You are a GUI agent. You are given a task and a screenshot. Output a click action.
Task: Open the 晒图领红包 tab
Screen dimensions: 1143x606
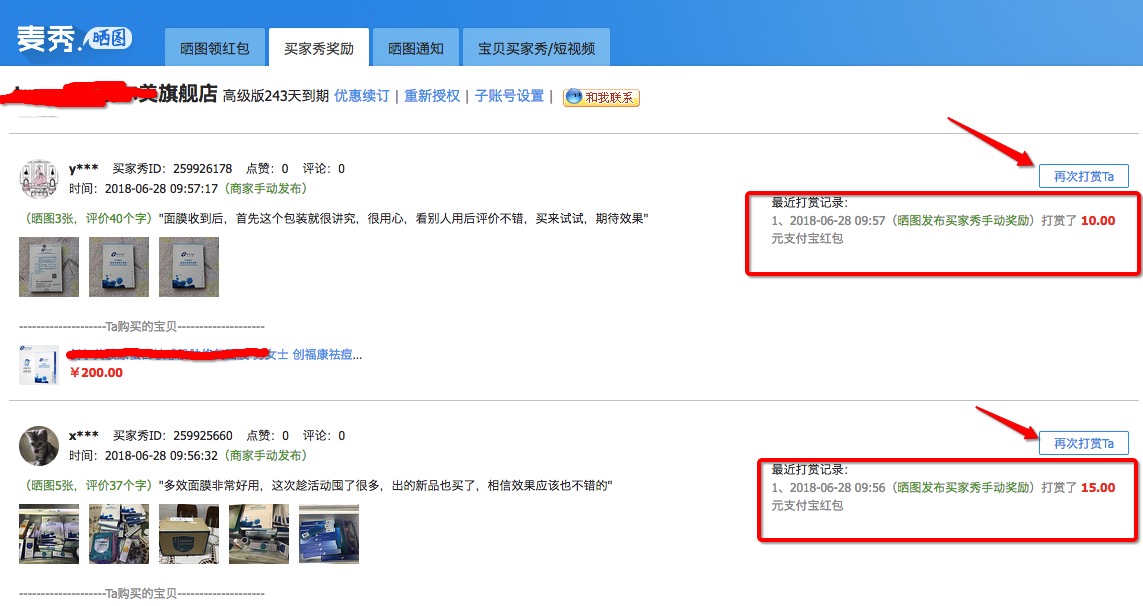215,47
